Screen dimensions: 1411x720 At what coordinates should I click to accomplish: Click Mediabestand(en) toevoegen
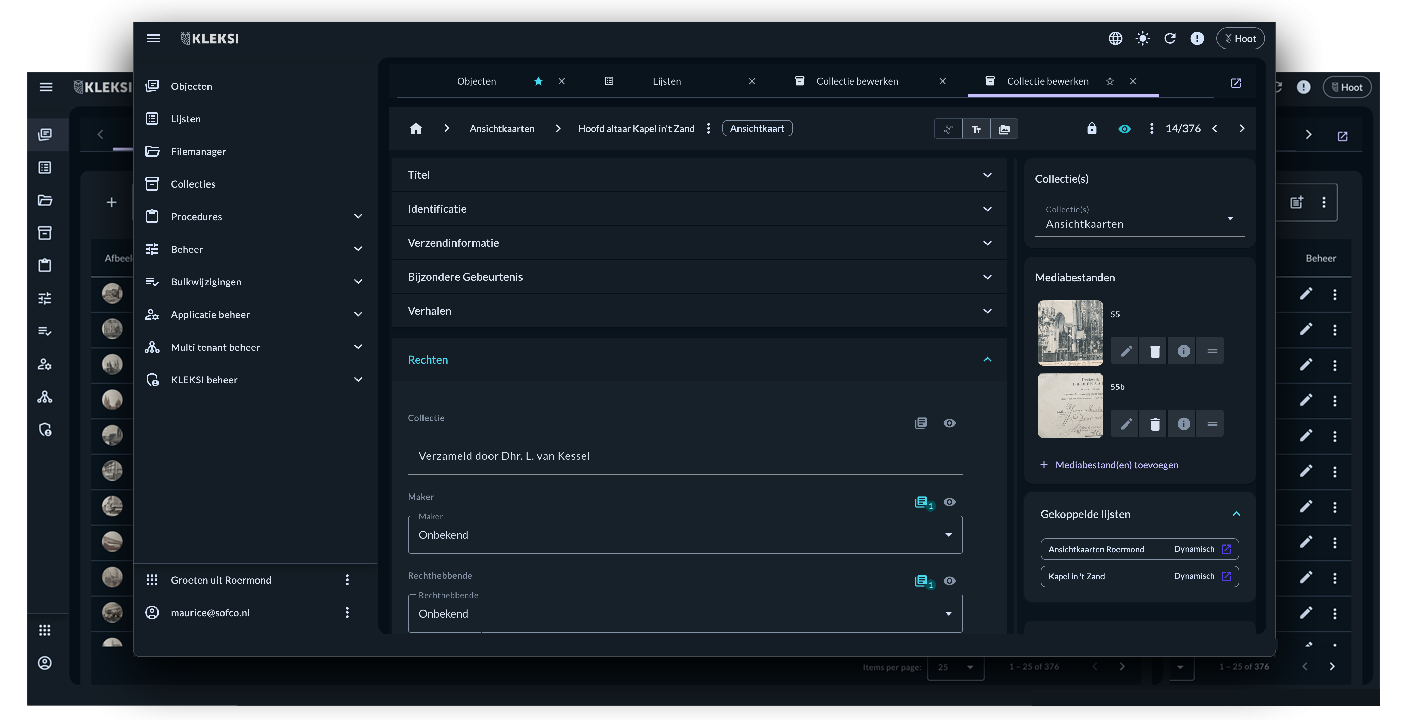coord(1108,465)
